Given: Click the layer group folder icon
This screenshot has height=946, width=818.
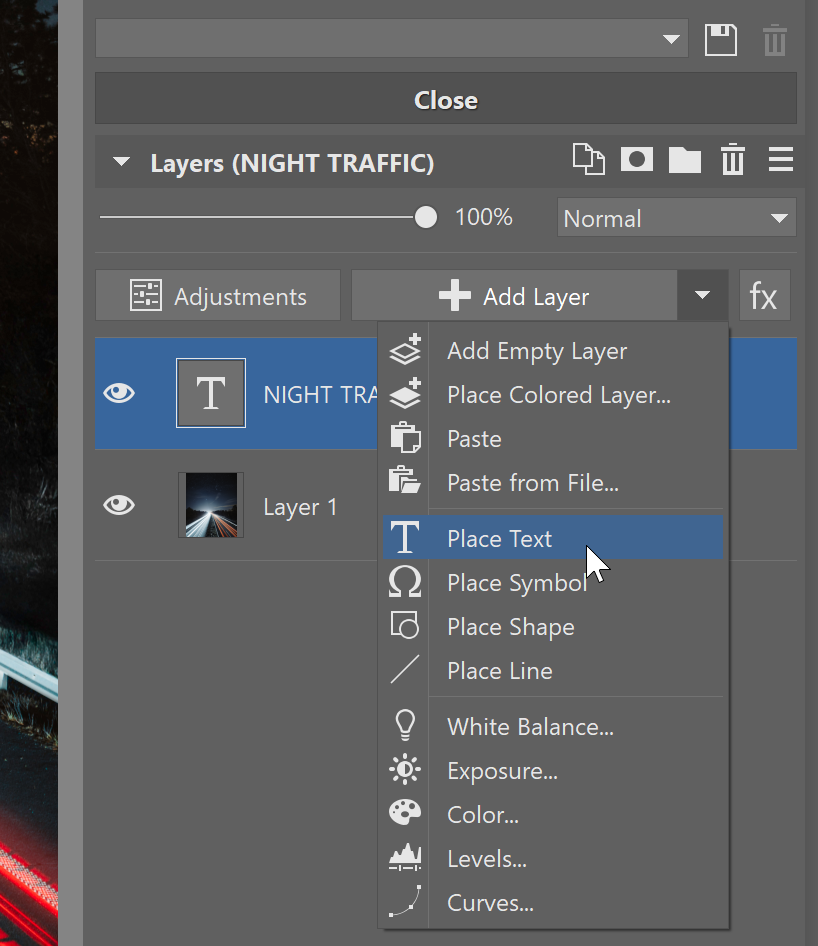Looking at the screenshot, I should pyautogui.click(x=685, y=160).
